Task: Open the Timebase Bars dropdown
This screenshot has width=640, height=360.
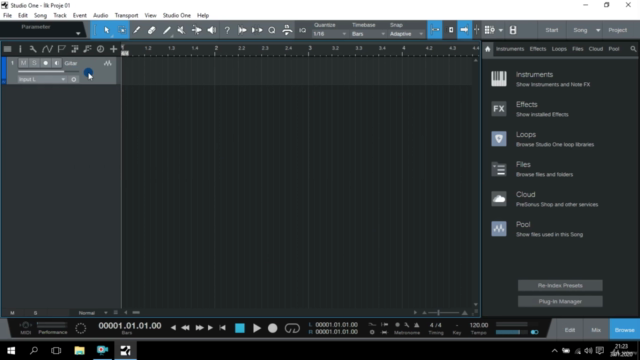Action: pyautogui.click(x=368, y=34)
